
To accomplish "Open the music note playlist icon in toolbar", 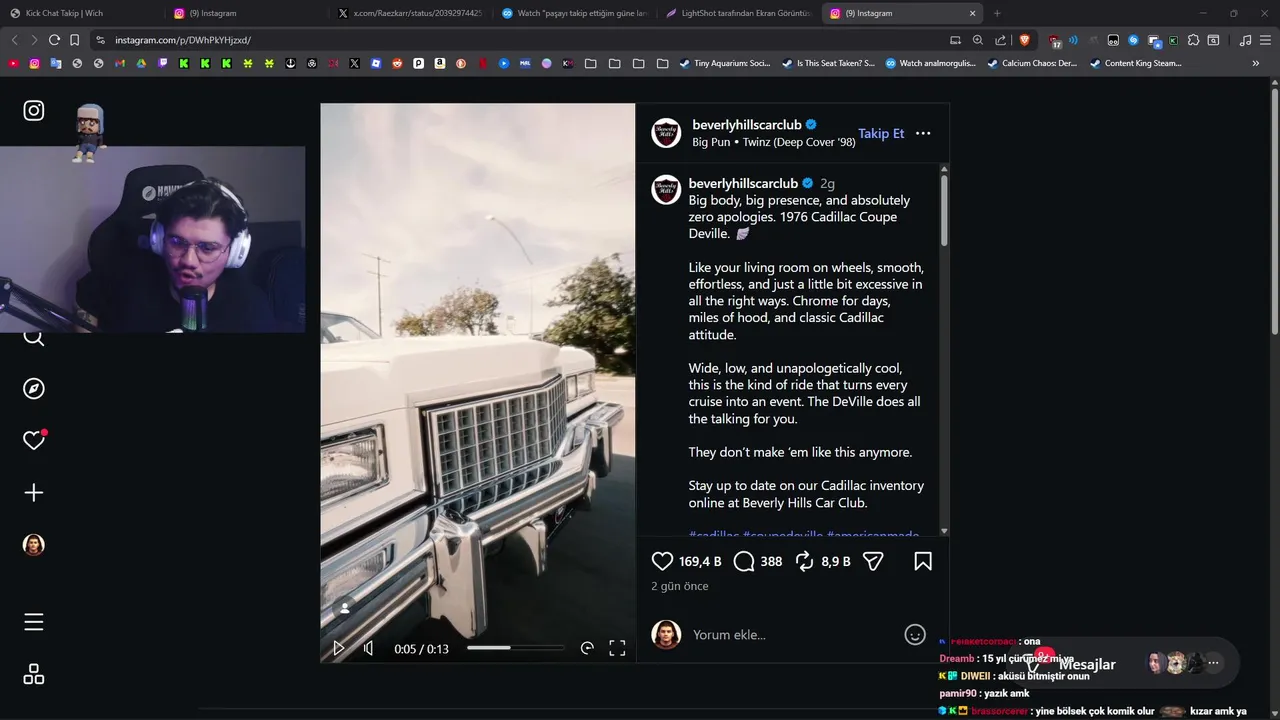I will pos(1245,40).
